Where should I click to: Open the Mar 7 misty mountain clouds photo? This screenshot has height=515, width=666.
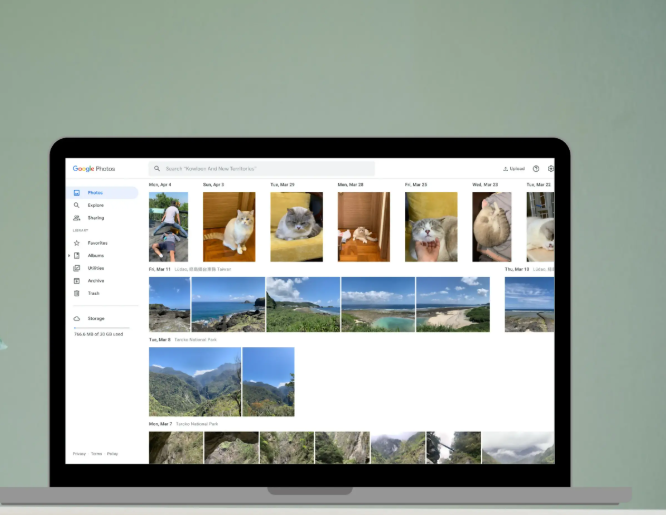(398, 447)
